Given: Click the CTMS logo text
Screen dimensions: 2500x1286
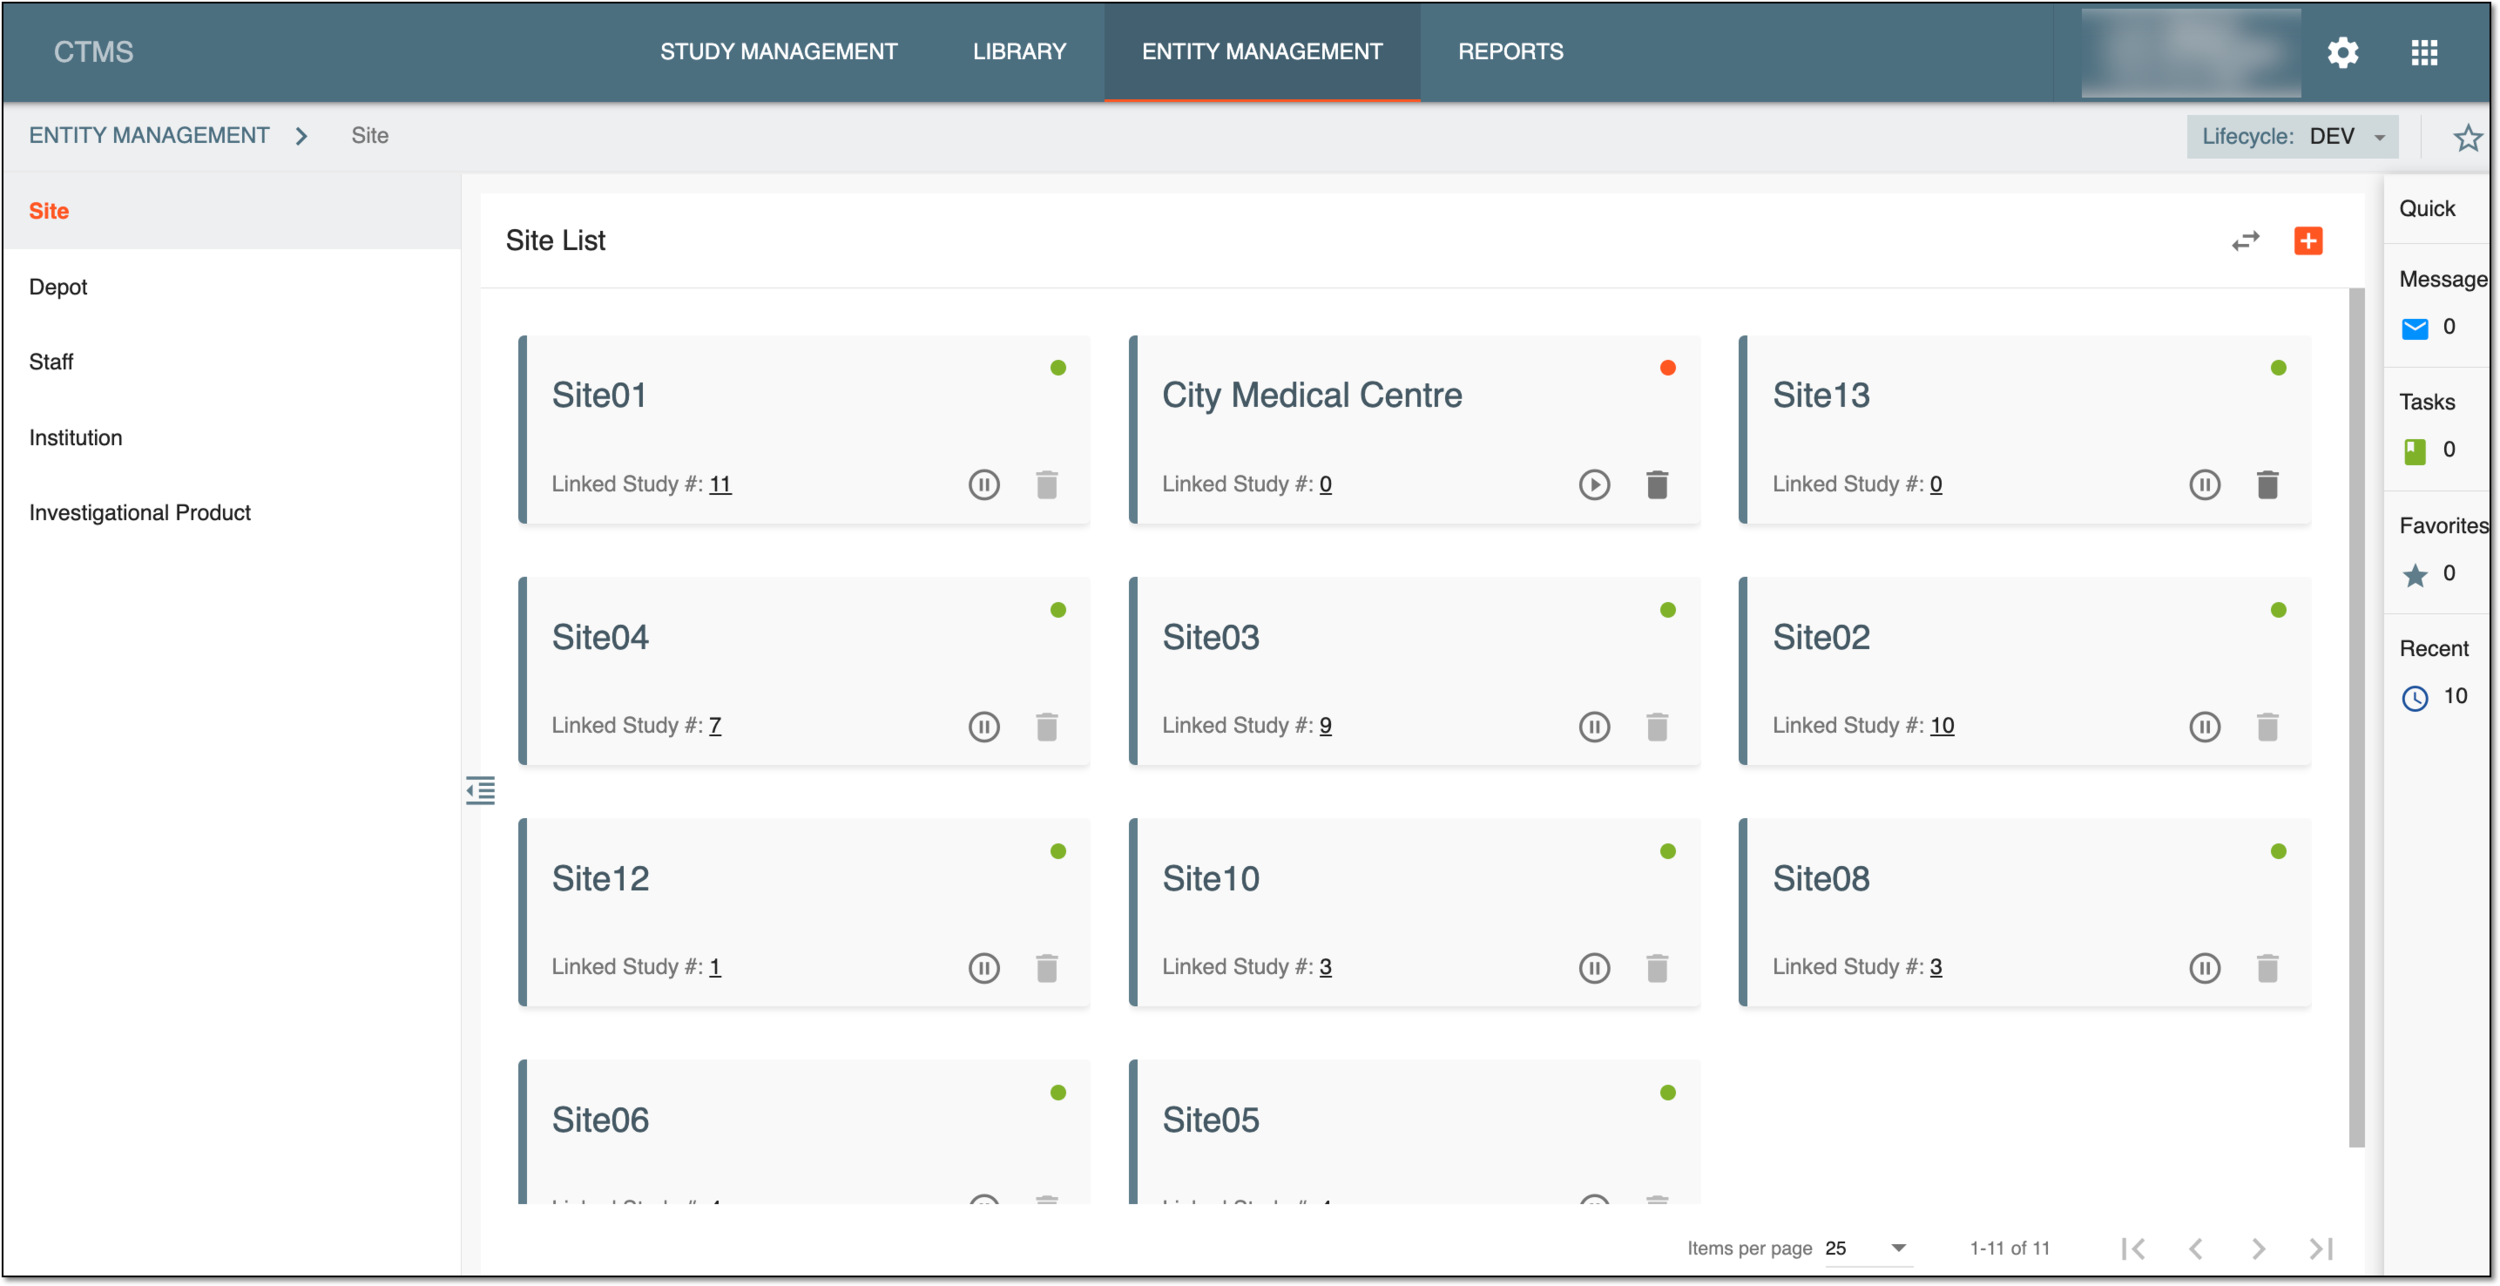Looking at the screenshot, I should [93, 52].
